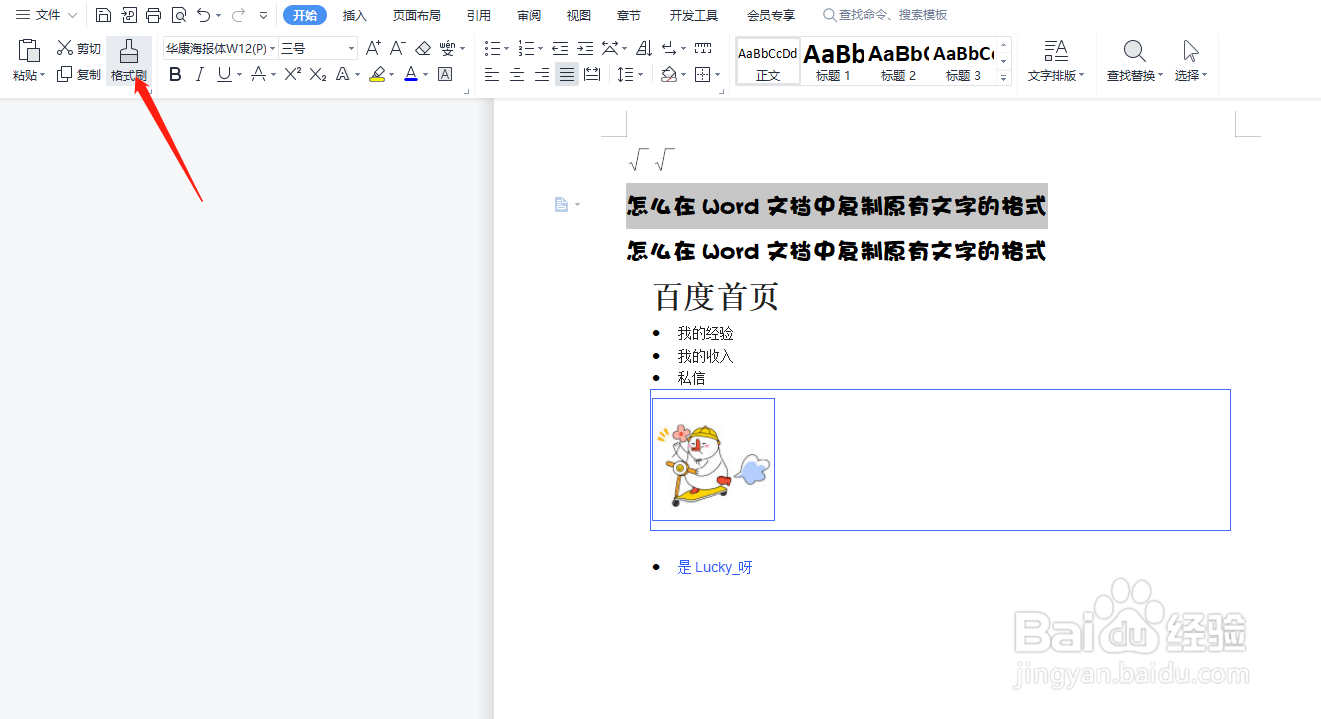Open the 文字排版 dropdown
1321x719 pixels.
(x=1056, y=61)
